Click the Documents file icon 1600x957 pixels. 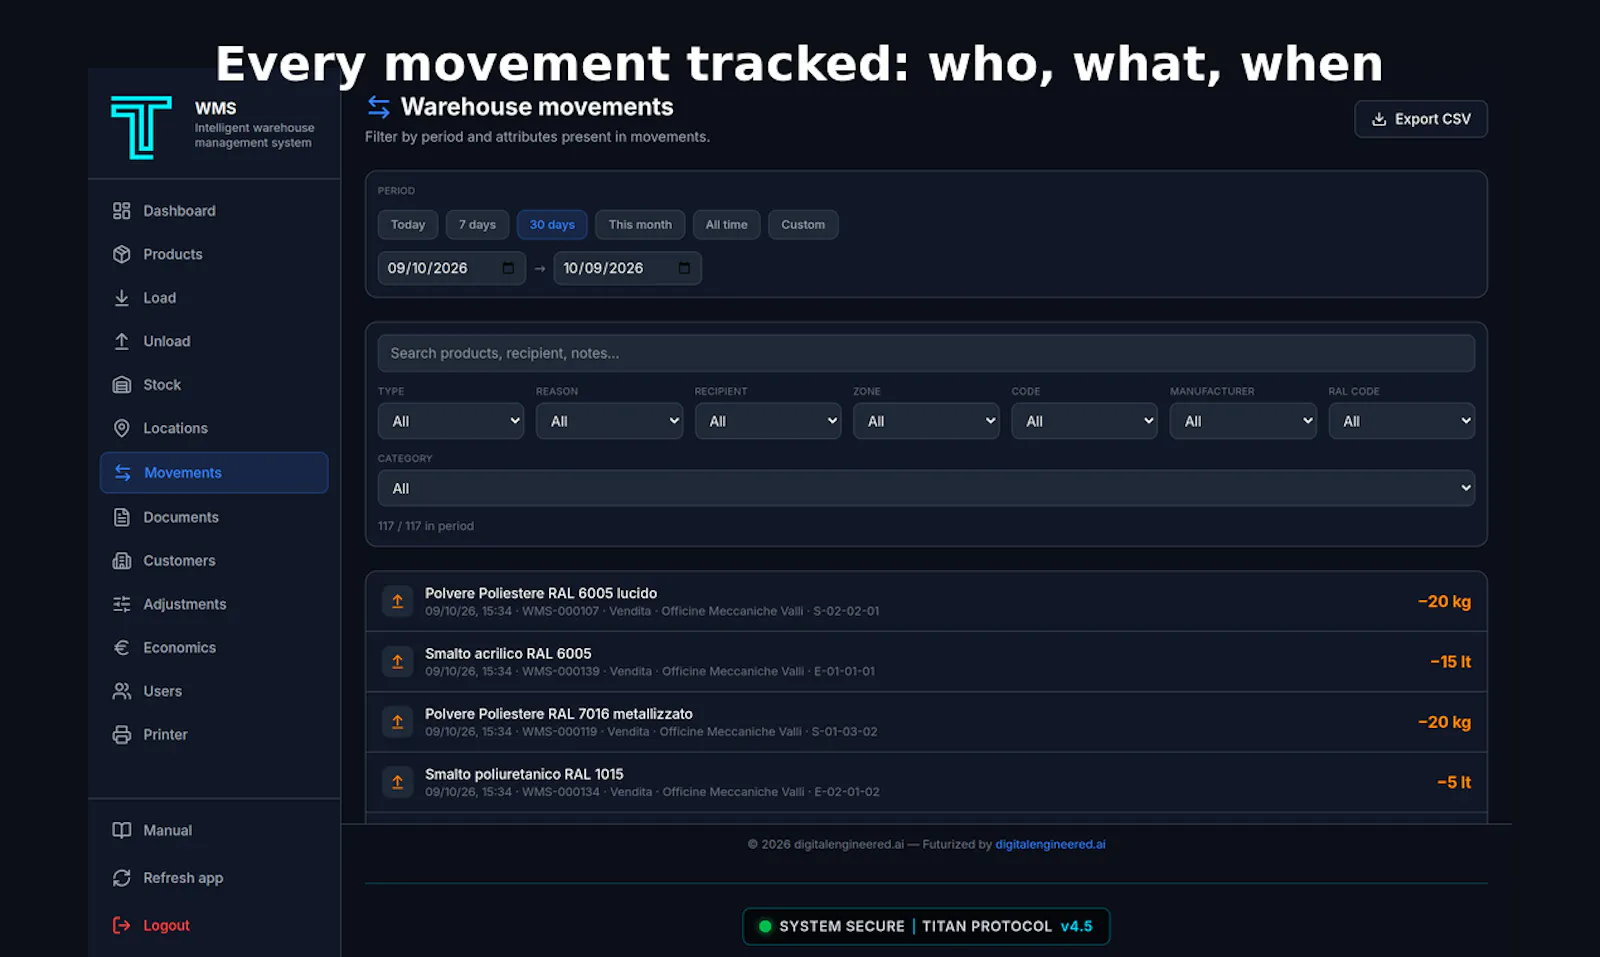pos(122,517)
